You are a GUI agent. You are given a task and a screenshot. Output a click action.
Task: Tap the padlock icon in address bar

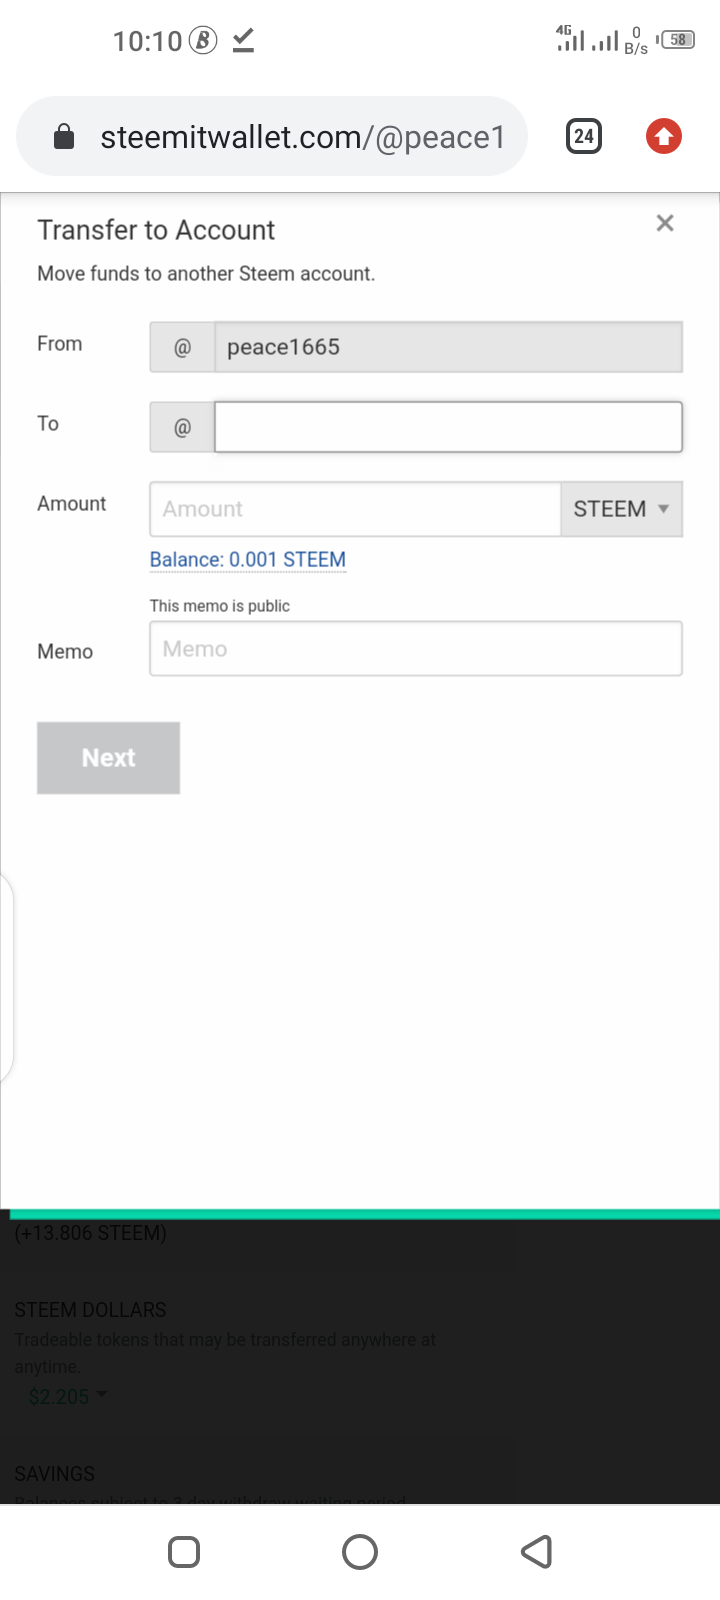pyautogui.click(x=64, y=136)
